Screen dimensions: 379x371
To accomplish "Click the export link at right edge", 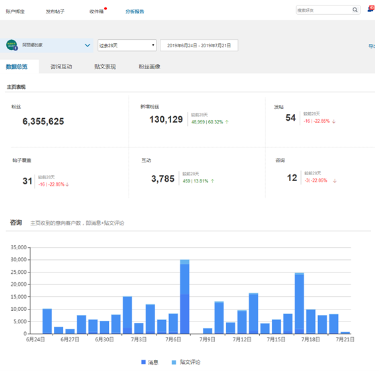I will [x=372, y=46].
